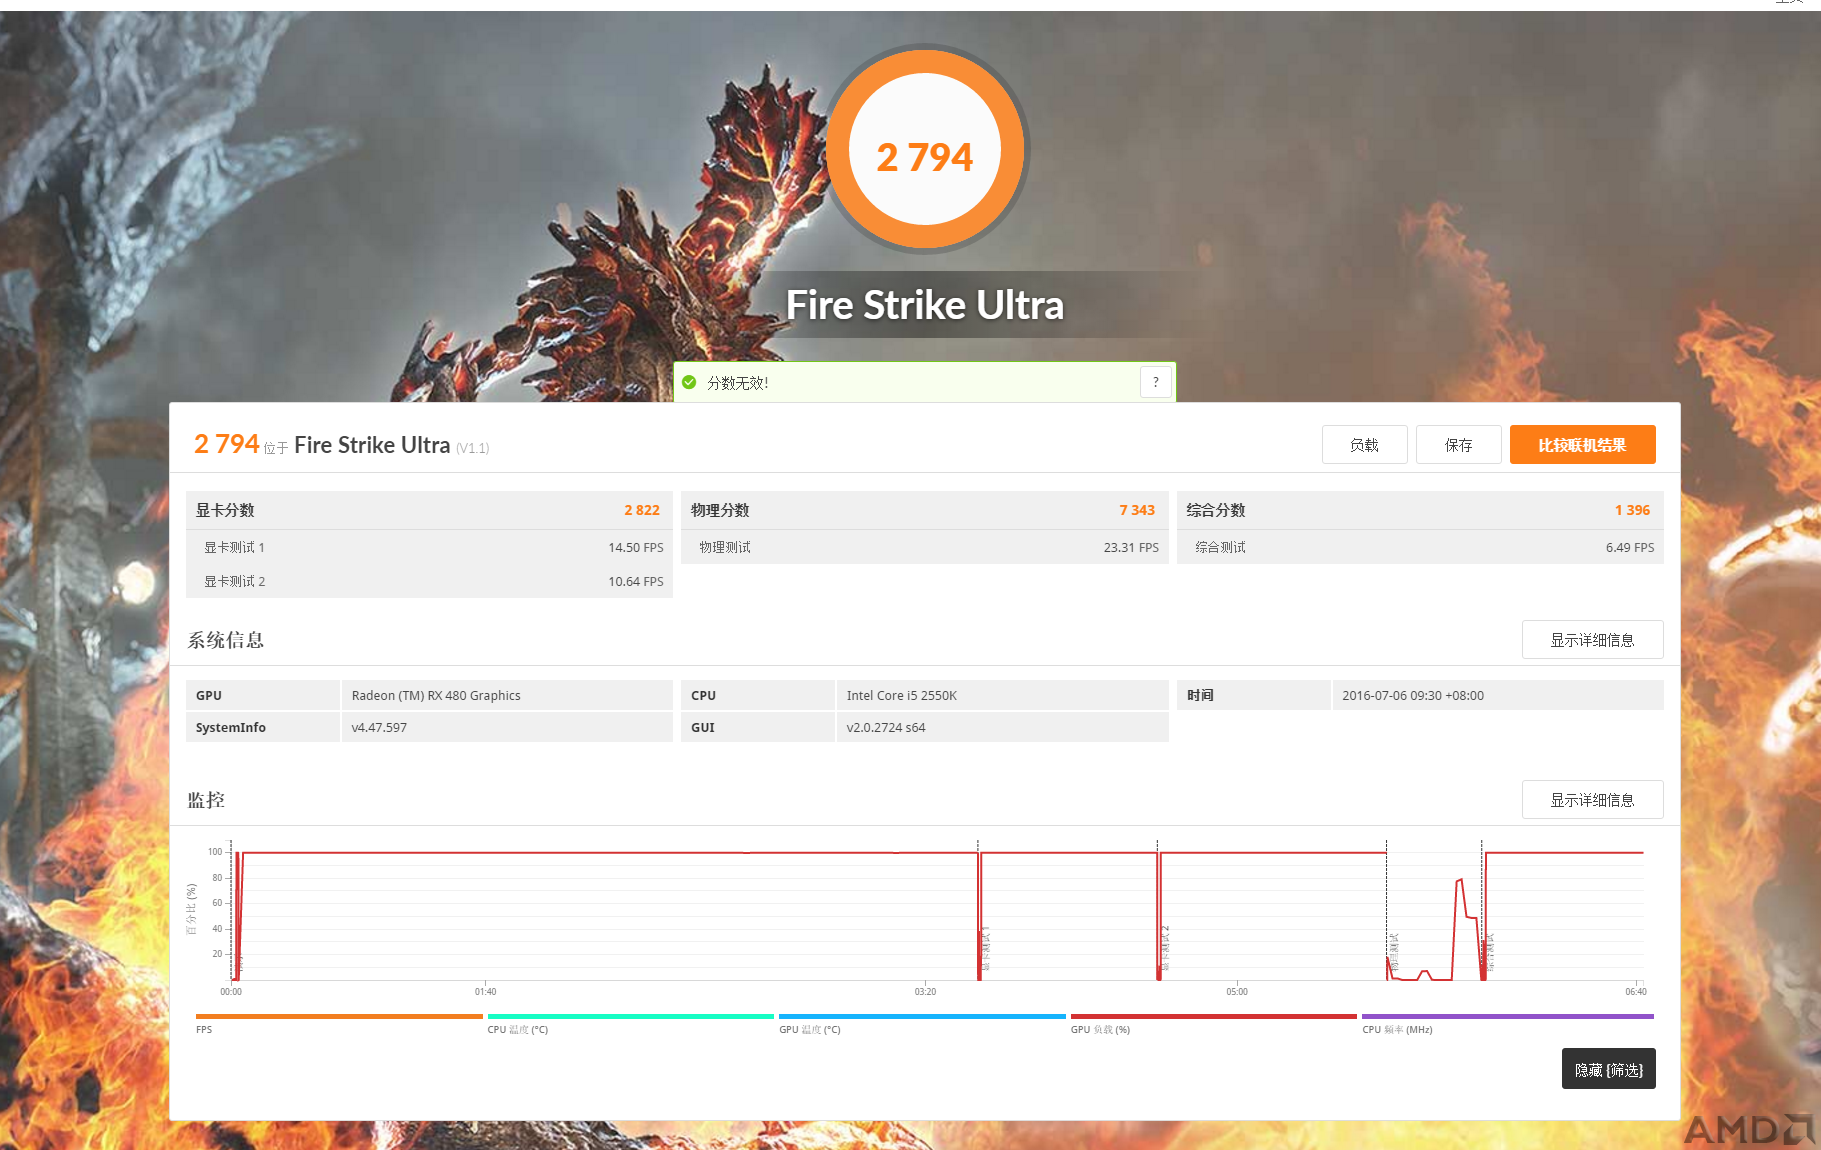Click the 01:40 marker on monitoring timeline
The image size is (1821, 1150).
pos(485,992)
